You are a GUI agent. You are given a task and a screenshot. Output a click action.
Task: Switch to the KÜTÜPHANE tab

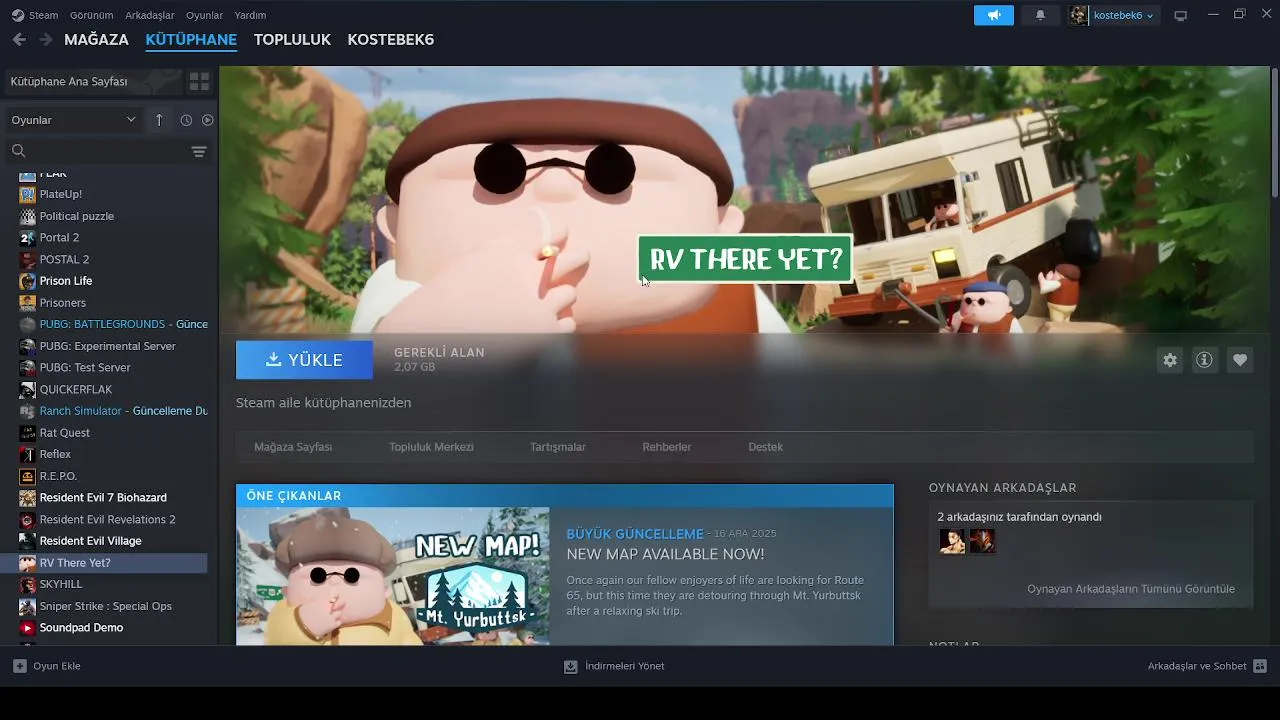[191, 40]
